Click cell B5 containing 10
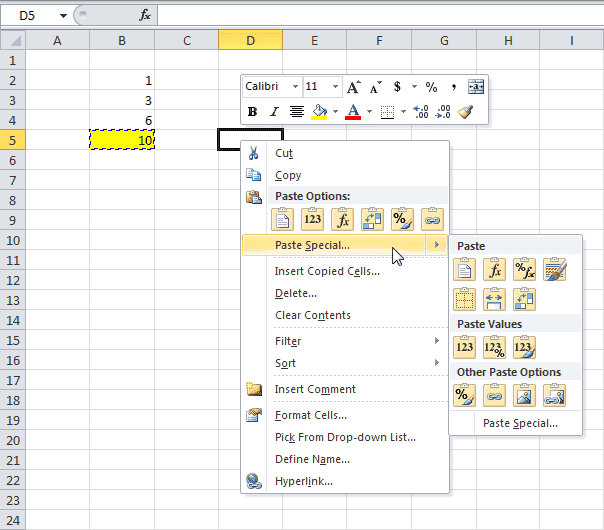 122,140
